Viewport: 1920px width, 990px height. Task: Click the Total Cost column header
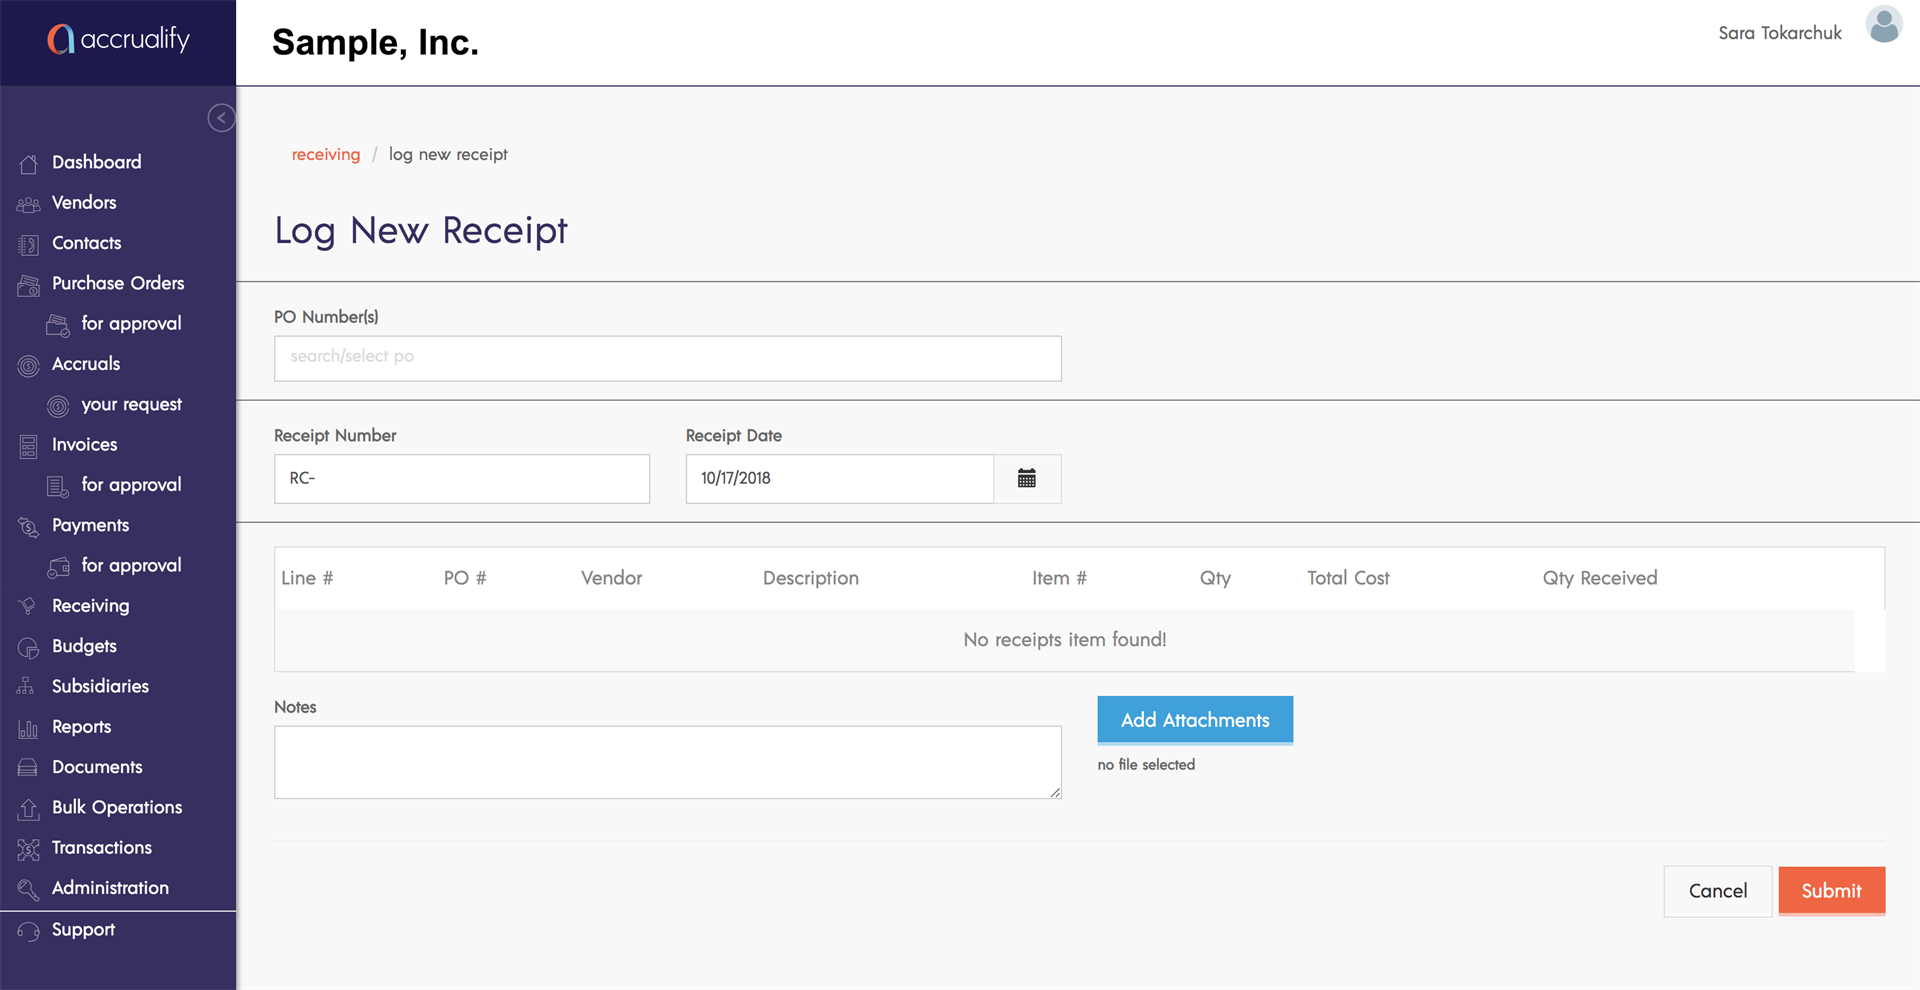(x=1348, y=578)
